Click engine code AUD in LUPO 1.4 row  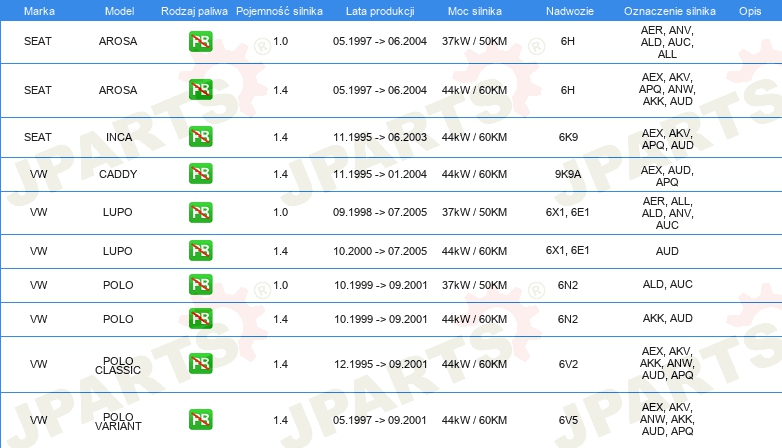click(x=667, y=251)
